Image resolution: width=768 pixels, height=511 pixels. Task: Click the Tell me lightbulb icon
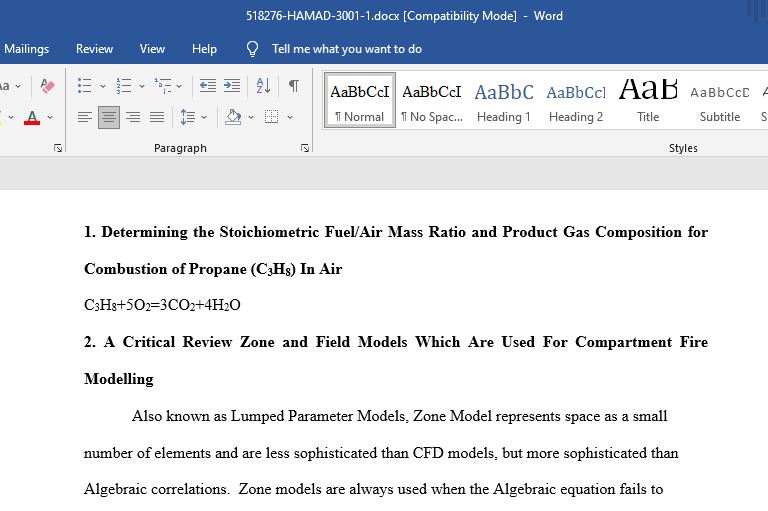point(252,49)
